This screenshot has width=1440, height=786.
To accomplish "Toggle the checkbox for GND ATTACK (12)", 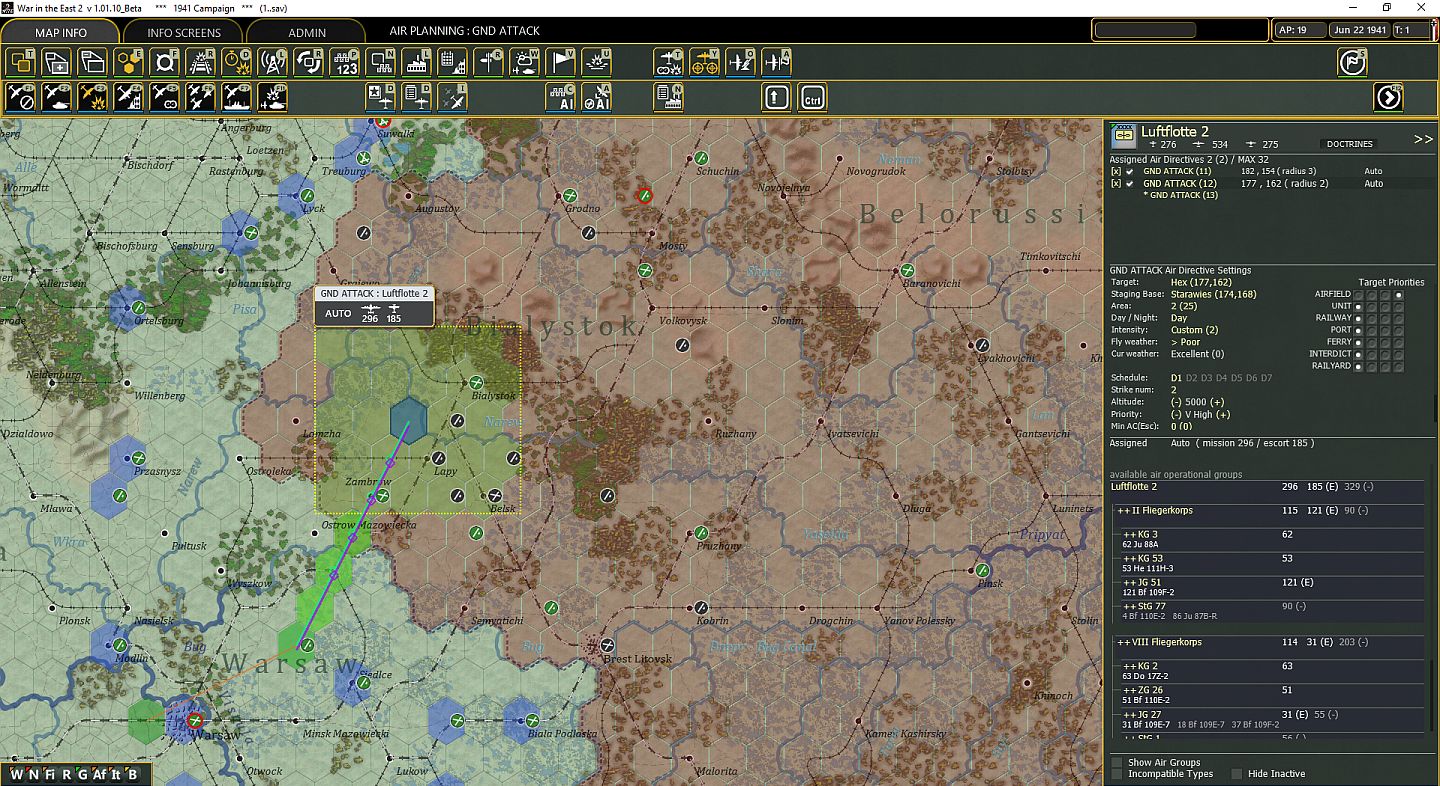I will tap(1130, 184).
